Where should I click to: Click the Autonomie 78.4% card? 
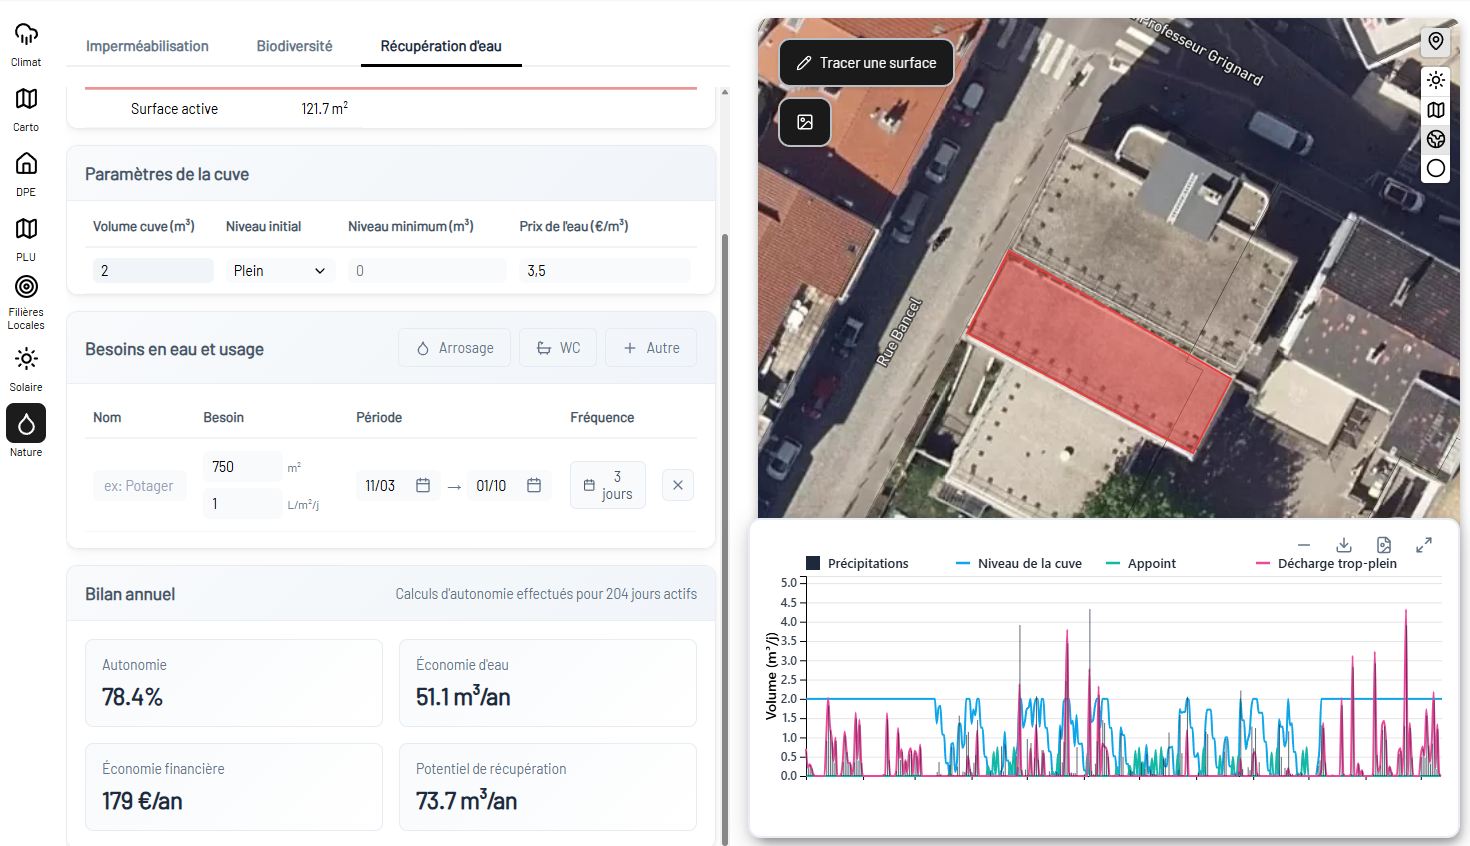234,683
